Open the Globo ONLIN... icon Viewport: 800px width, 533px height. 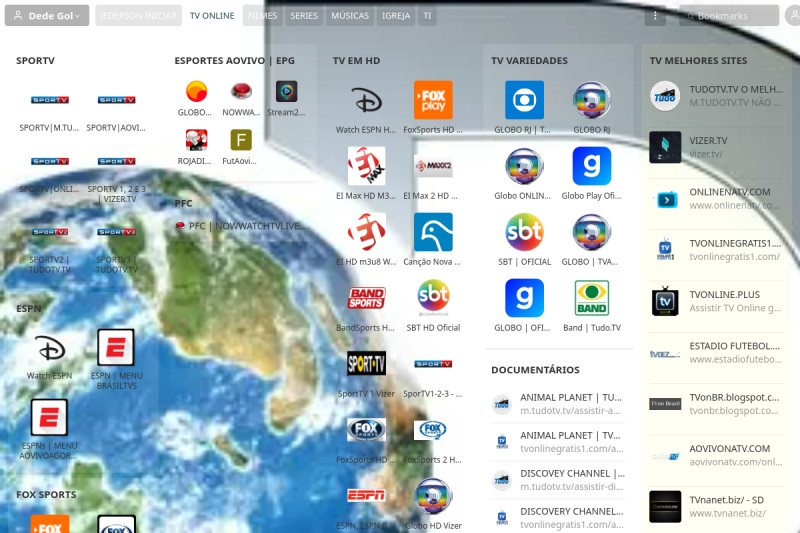[524, 166]
